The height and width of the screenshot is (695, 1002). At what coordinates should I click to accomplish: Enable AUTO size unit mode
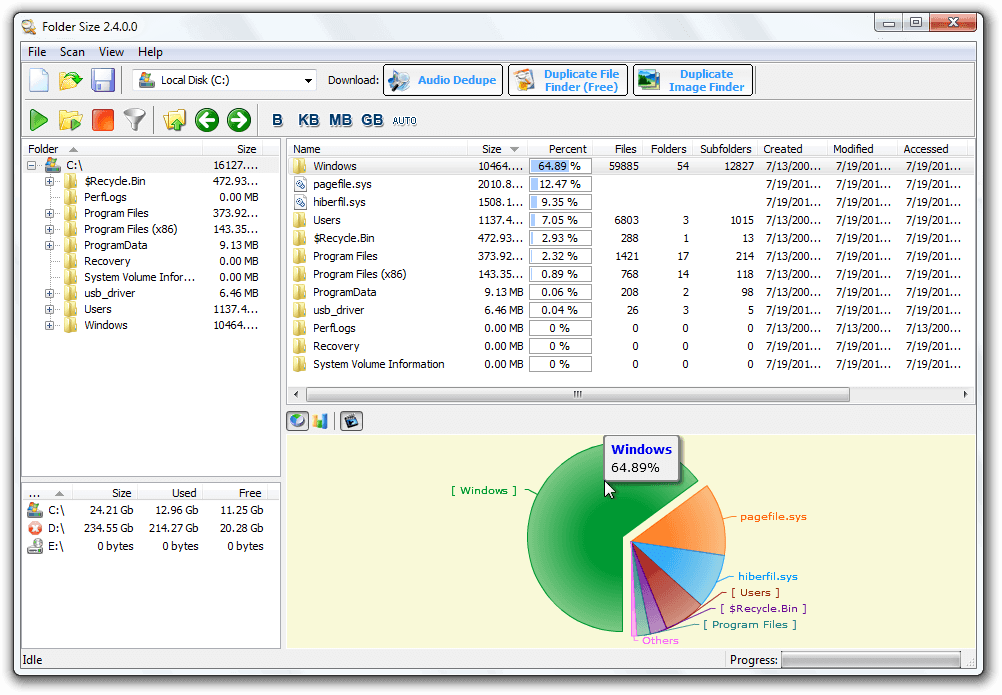tap(404, 120)
